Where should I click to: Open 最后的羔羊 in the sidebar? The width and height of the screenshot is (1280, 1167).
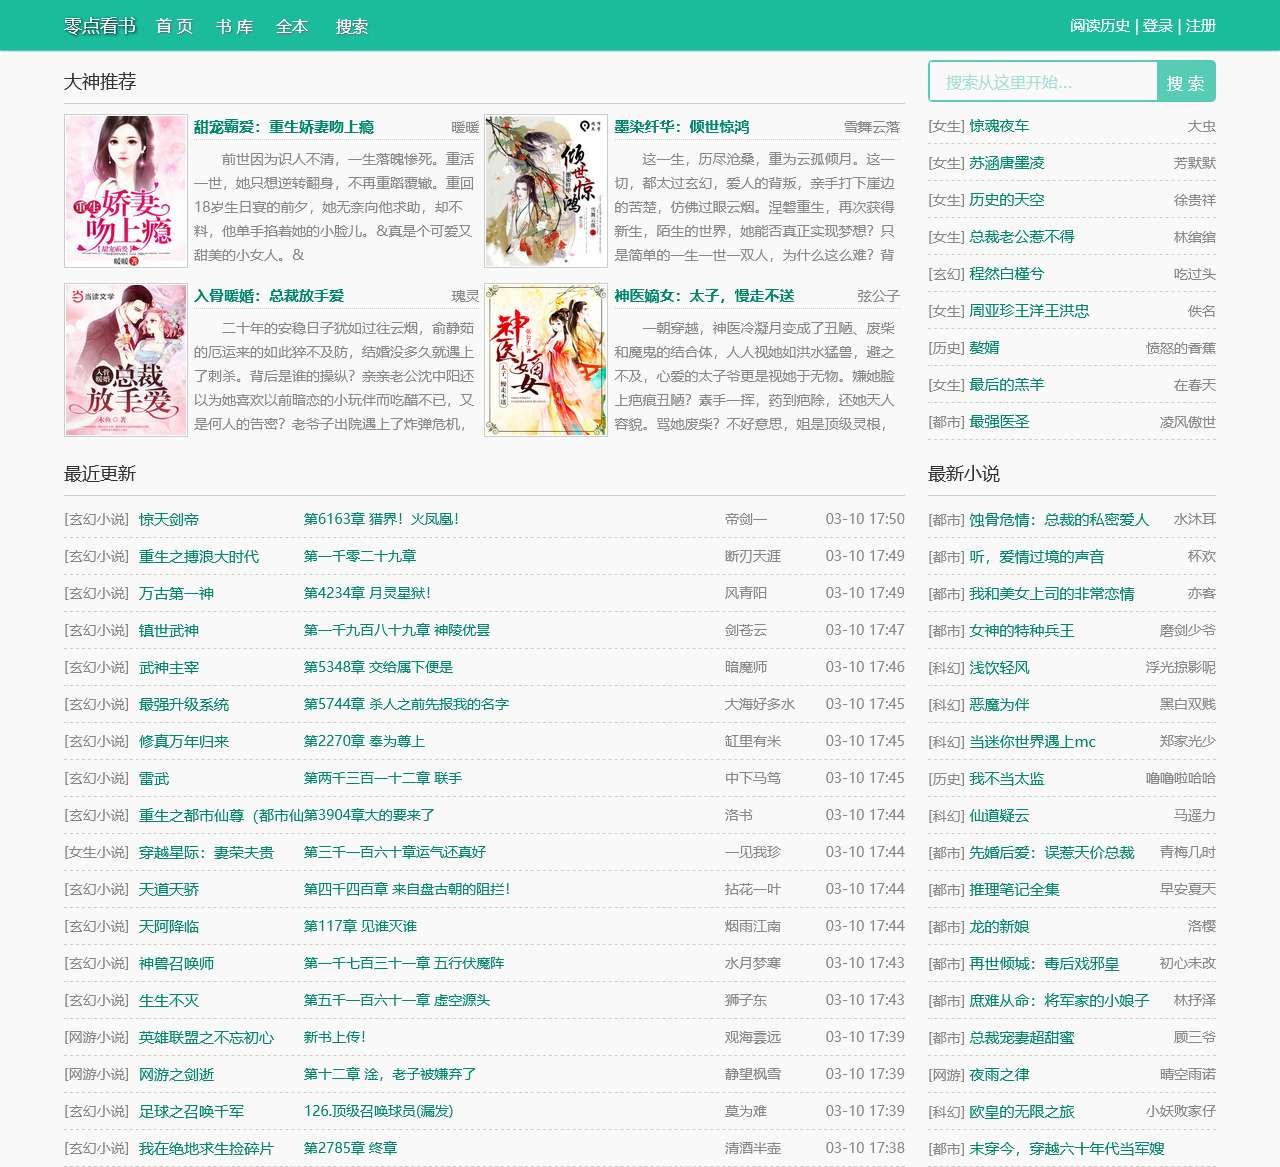pyautogui.click(x=1007, y=385)
